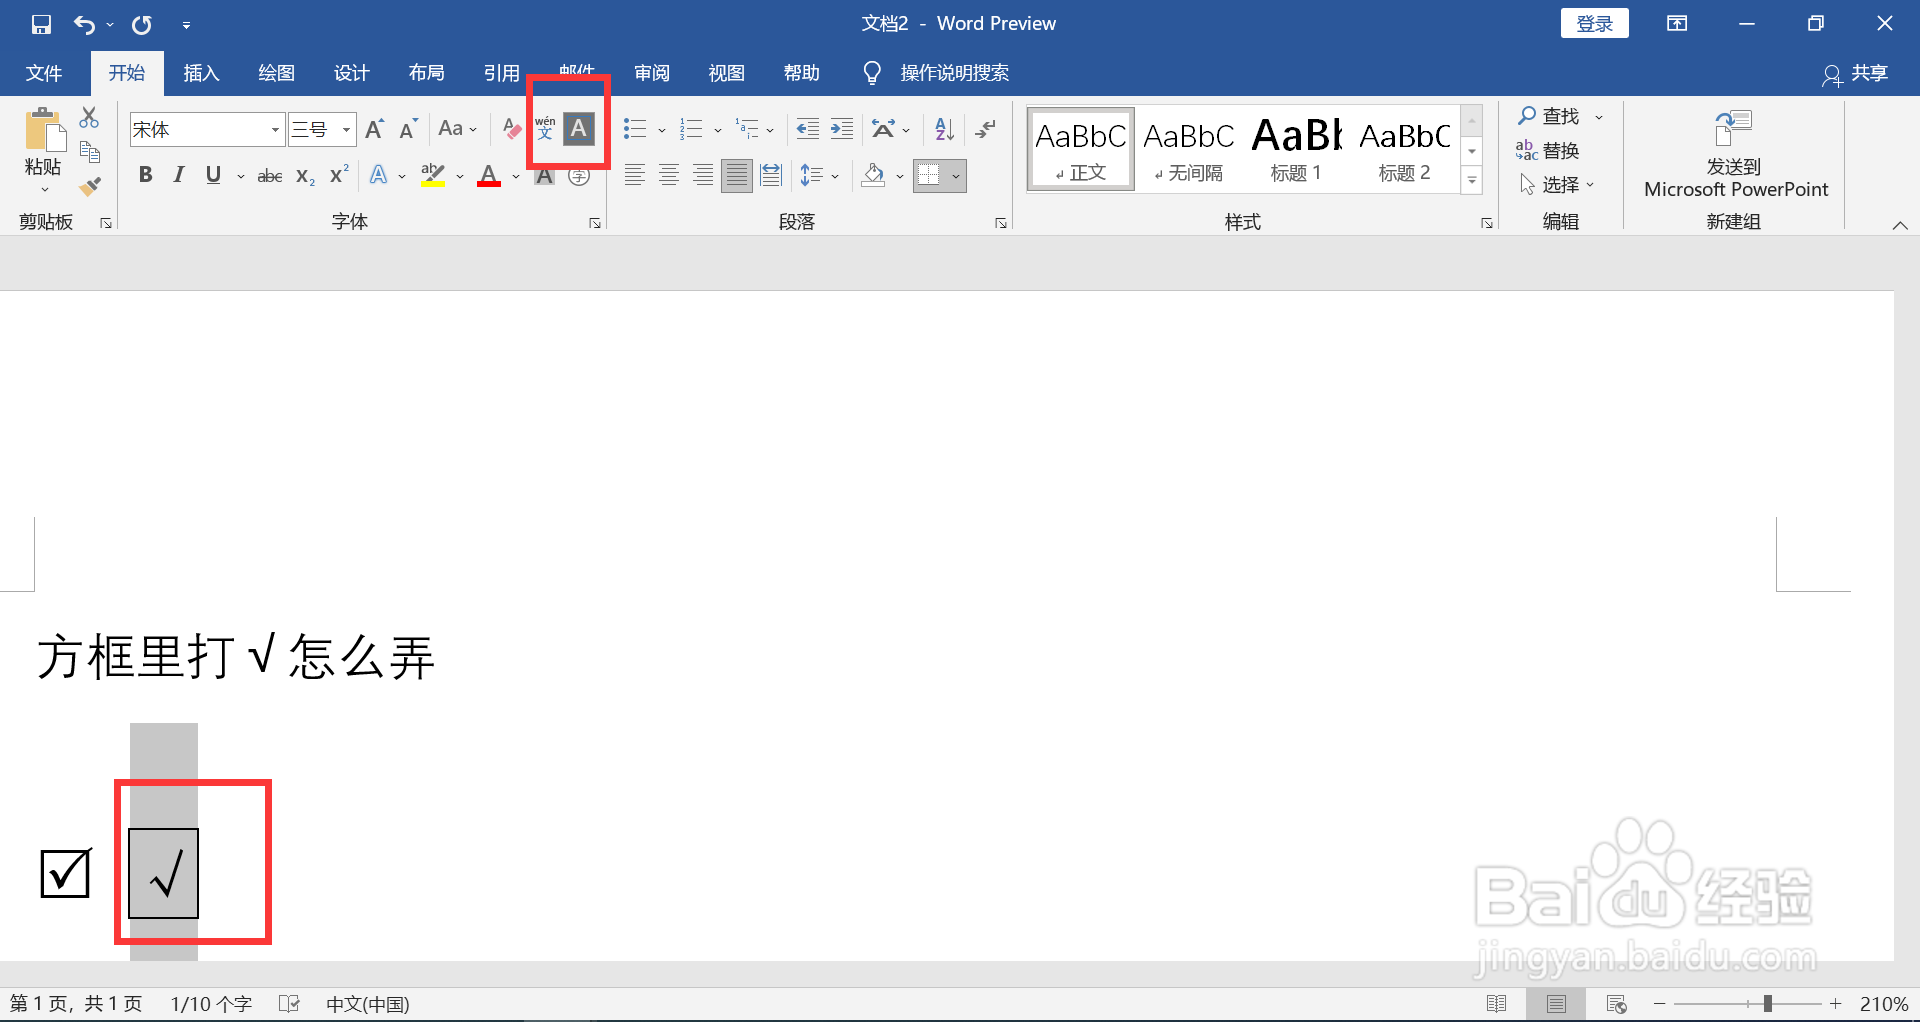This screenshot has width=1920, height=1022.
Task: Sort paragraphs with A-Z icon
Action: (x=945, y=129)
